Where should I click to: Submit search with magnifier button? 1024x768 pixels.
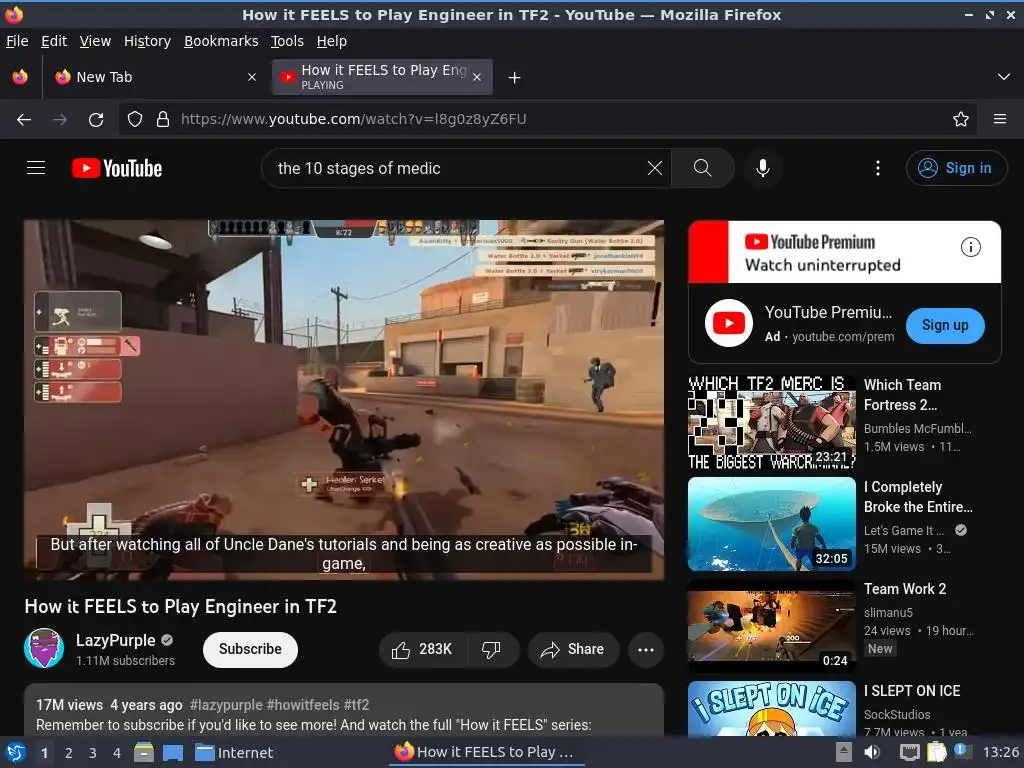[x=702, y=168]
